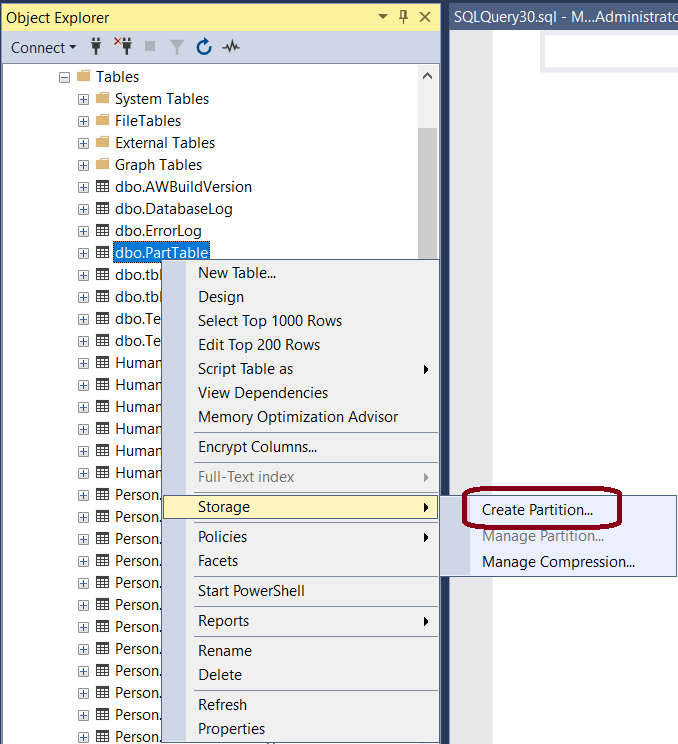Open Memory Optimization Advisor
This screenshot has width=678, height=744.
(300, 417)
